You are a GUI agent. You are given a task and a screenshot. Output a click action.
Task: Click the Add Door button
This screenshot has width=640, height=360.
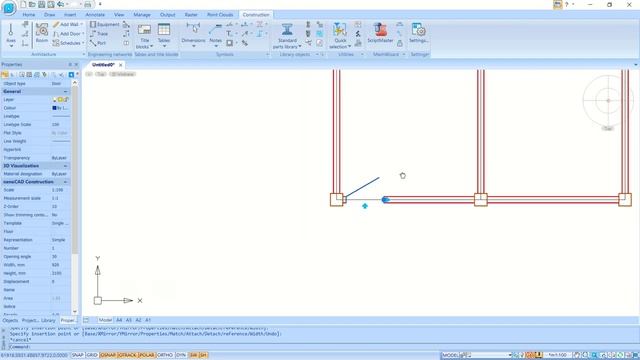(66, 34)
